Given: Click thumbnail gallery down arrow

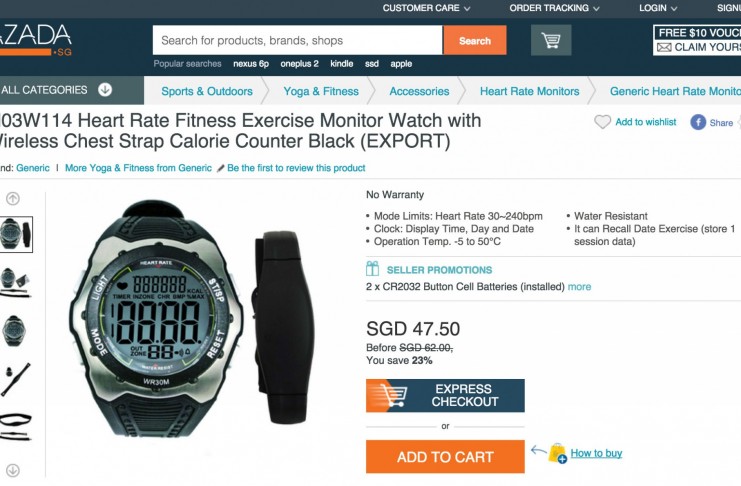Looking at the screenshot, I should [13, 470].
